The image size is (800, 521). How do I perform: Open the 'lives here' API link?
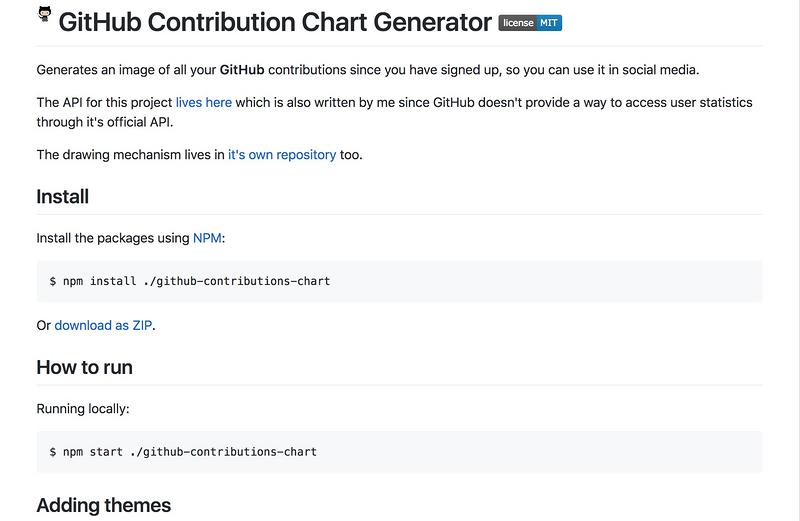[204, 103]
